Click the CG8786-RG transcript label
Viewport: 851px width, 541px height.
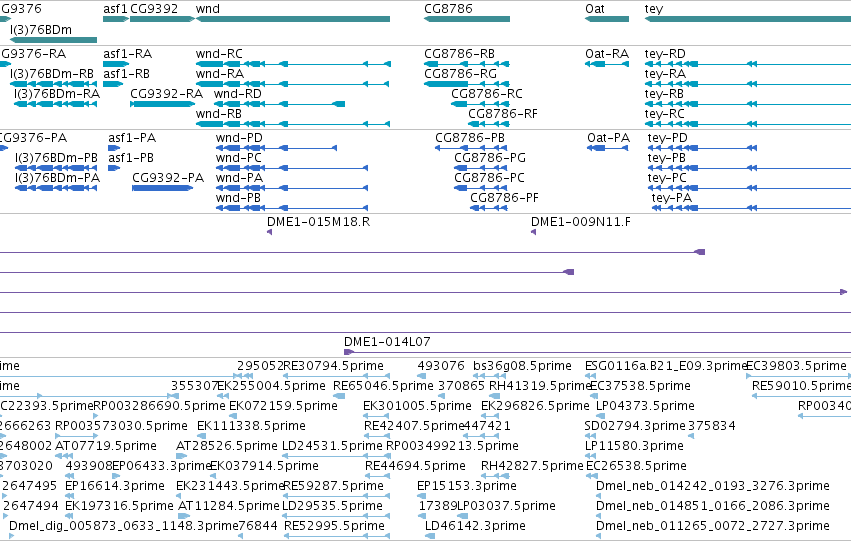point(461,74)
